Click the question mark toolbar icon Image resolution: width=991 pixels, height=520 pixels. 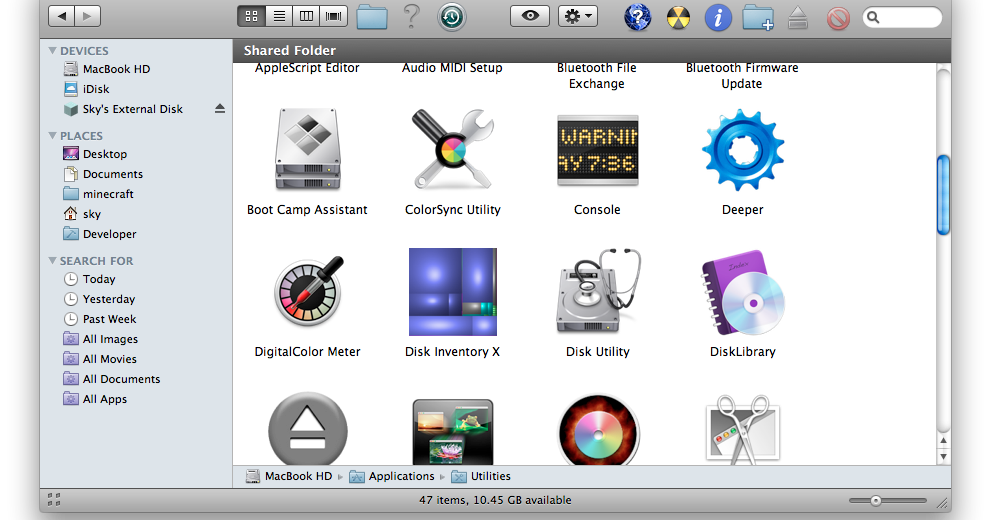pos(411,16)
